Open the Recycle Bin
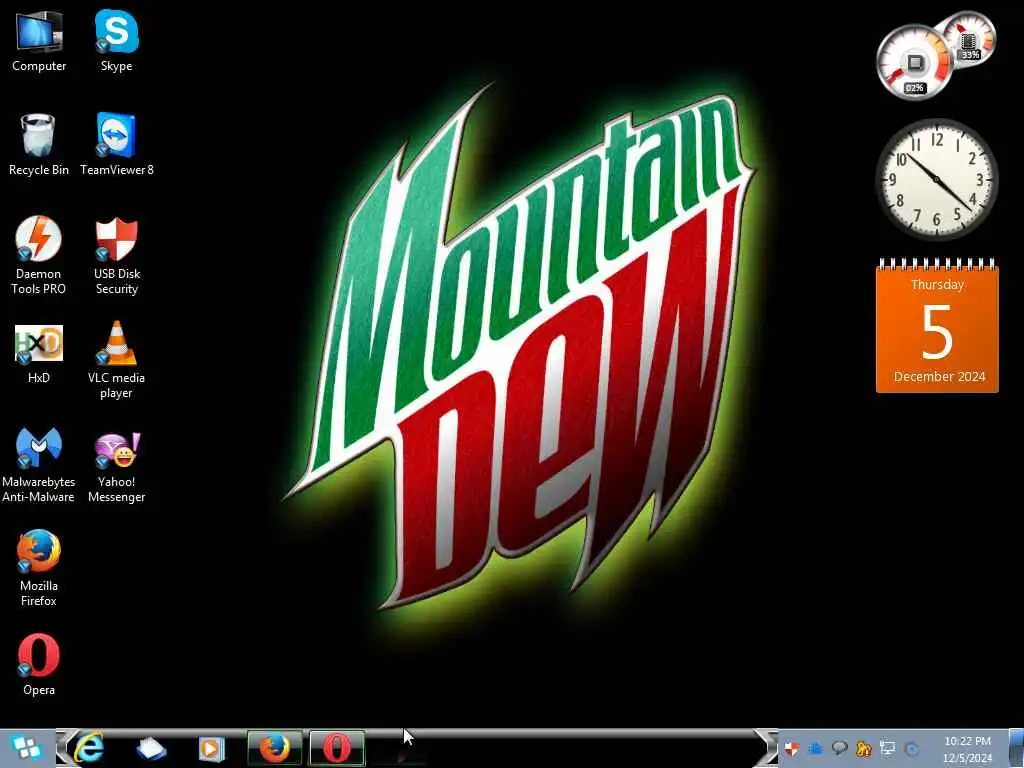 [39, 144]
